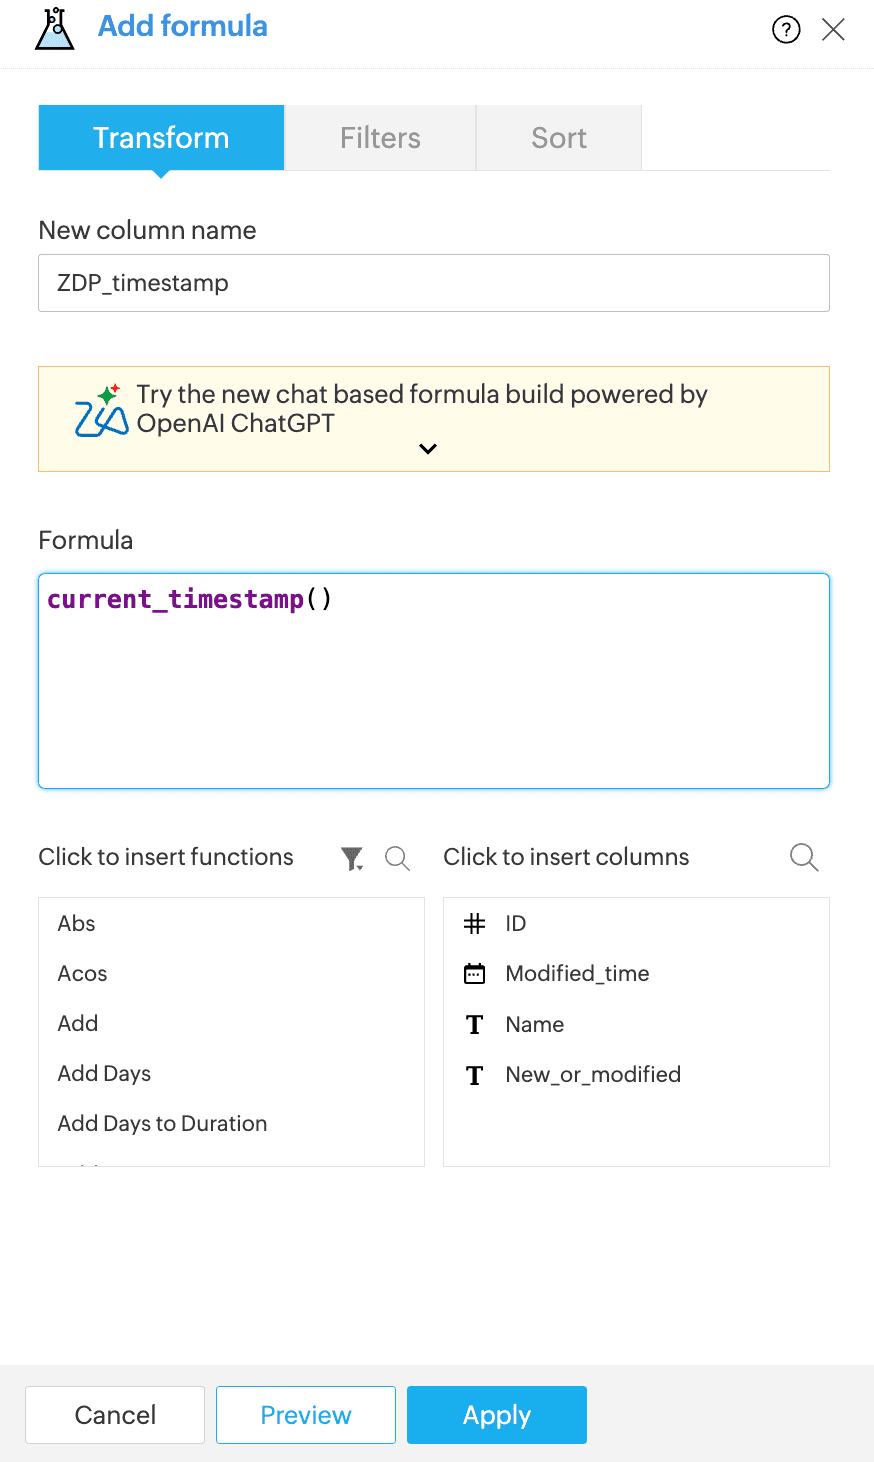Viewport: 874px width, 1462px height.
Task: Click the Zia AI assistant icon
Action: click(x=101, y=410)
